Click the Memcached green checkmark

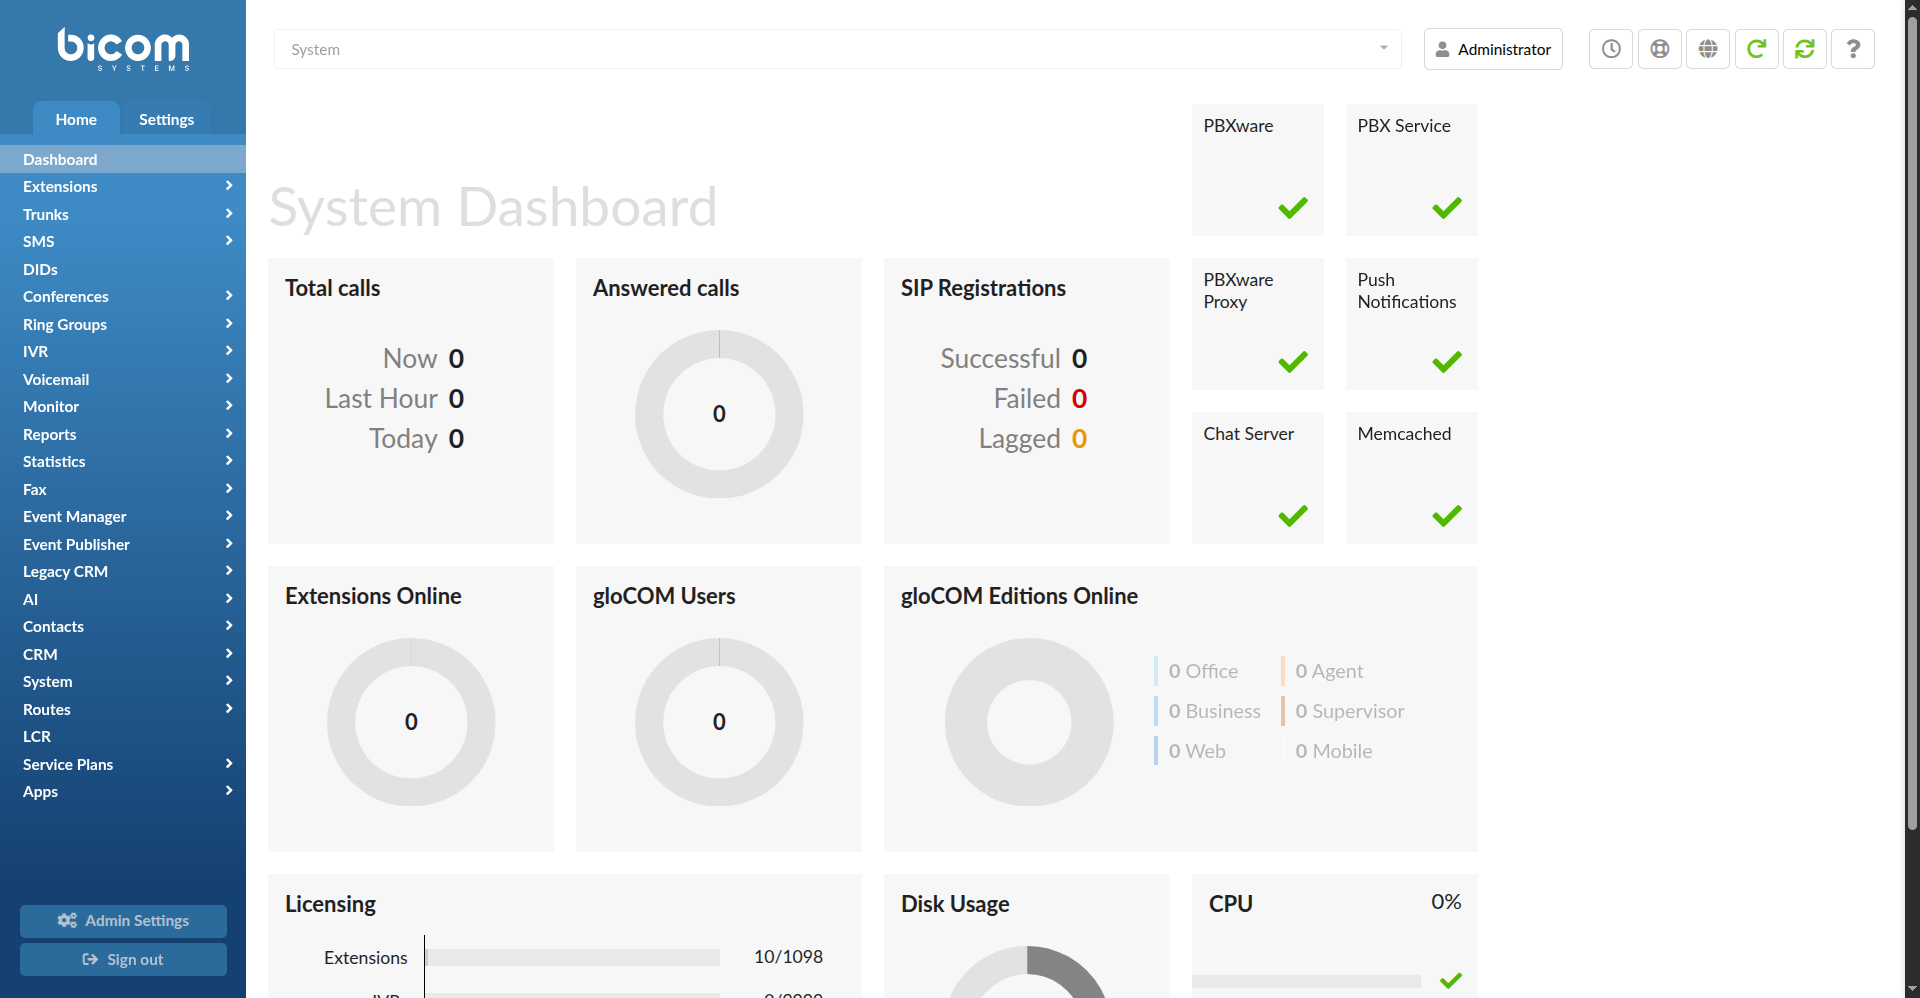click(x=1447, y=516)
